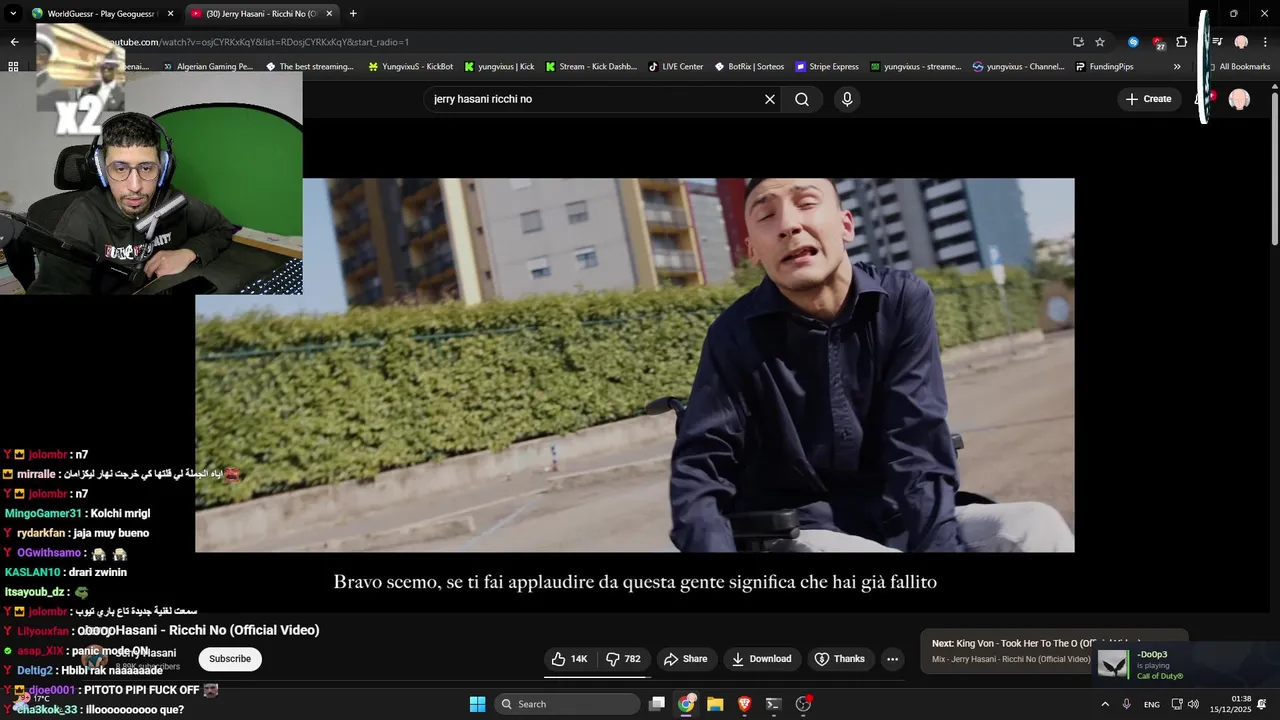1280x720 pixels.
Task: Open the Brave browser taskbar icon
Action: pos(744,704)
